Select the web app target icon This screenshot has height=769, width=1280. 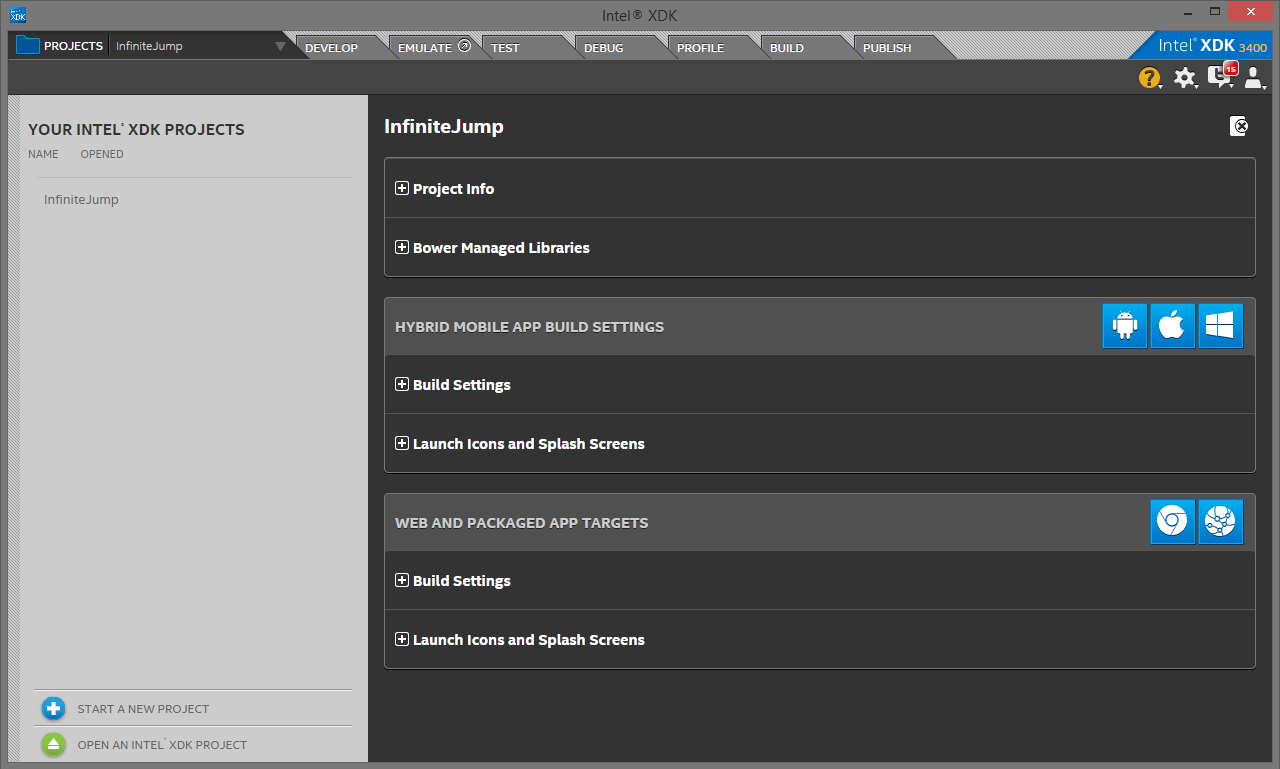pyautogui.click(x=1221, y=522)
